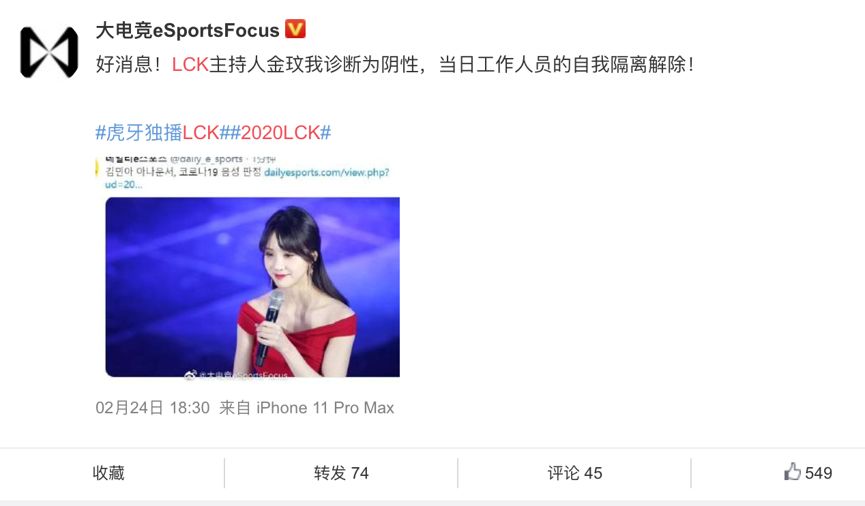Click 收藏 to favorite the post
The height and width of the screenshot is (506, 865).
click(109, 473)
